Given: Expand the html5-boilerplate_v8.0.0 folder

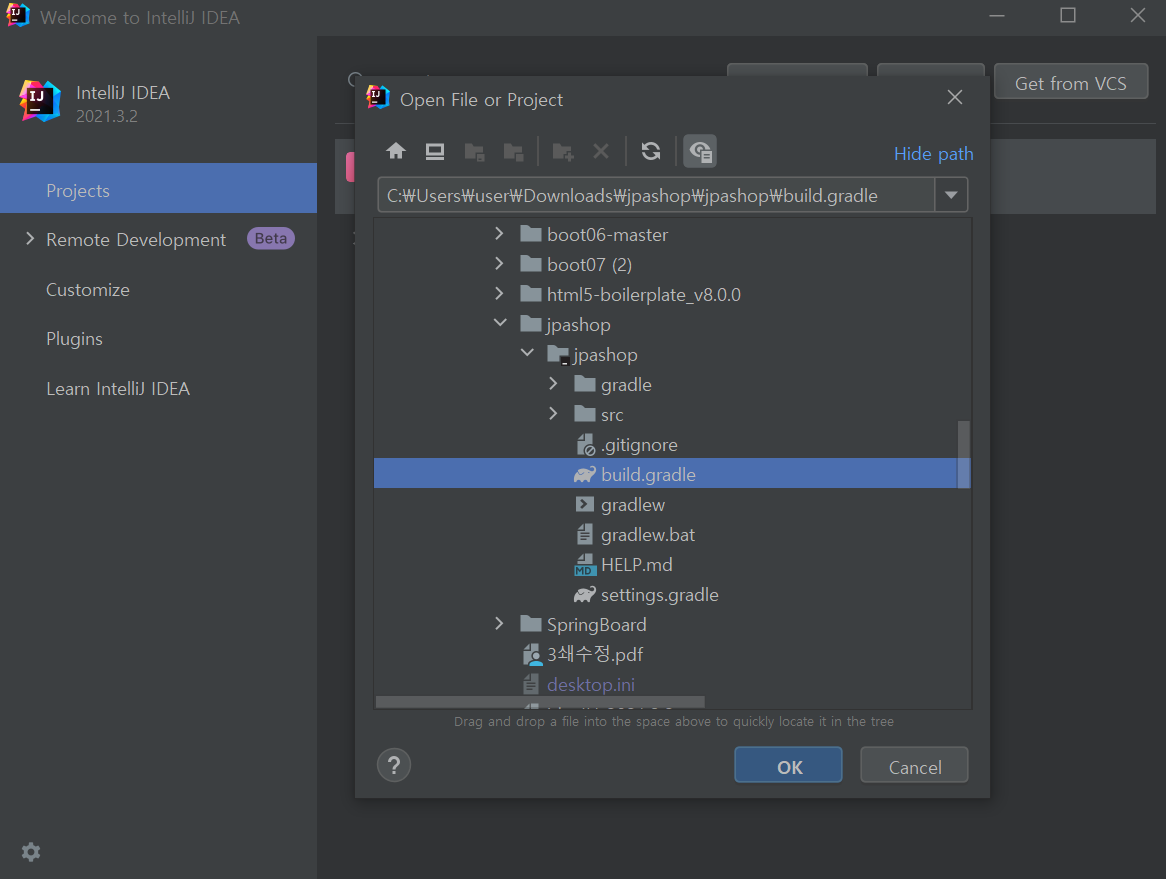Looking at the screenshot, I should (x=499, y=294).
